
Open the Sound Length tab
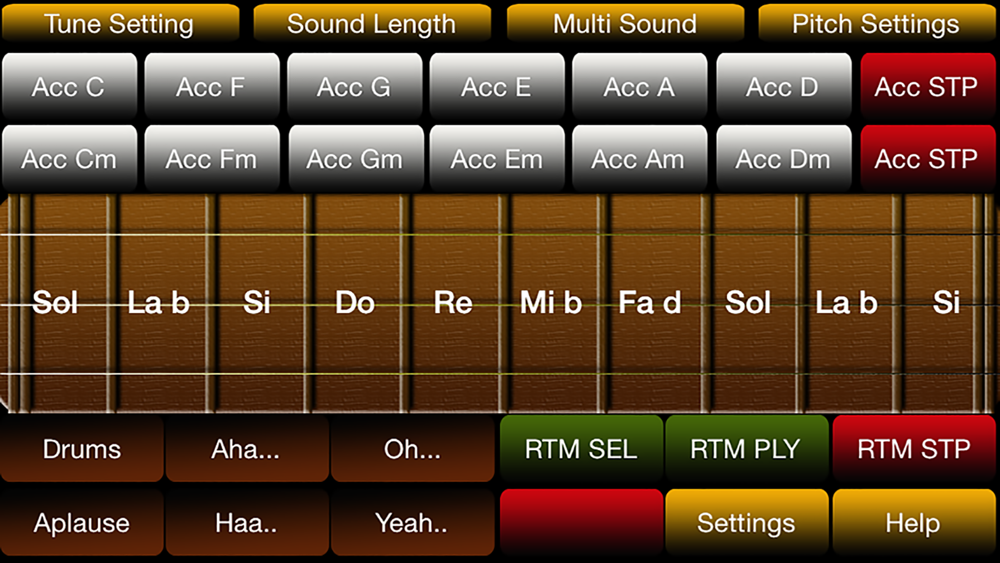coord(372,23)
